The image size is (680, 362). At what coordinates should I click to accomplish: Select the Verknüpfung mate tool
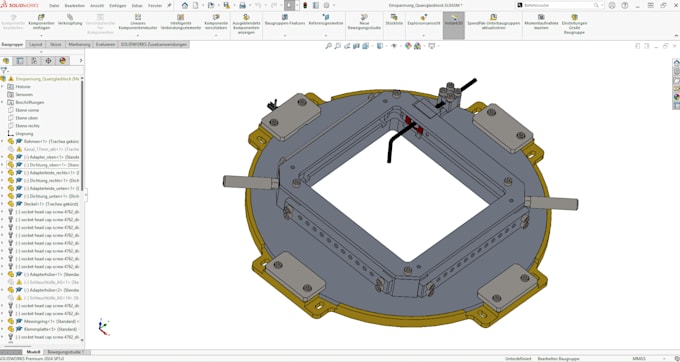pos(70,17)
